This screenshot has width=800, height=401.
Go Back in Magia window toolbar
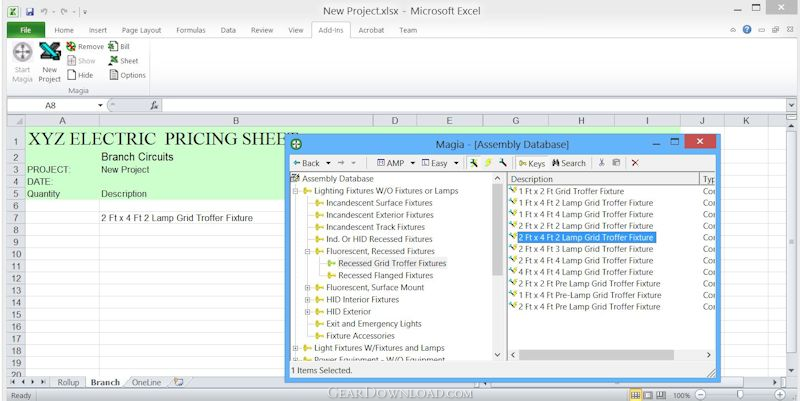(307, 163)
